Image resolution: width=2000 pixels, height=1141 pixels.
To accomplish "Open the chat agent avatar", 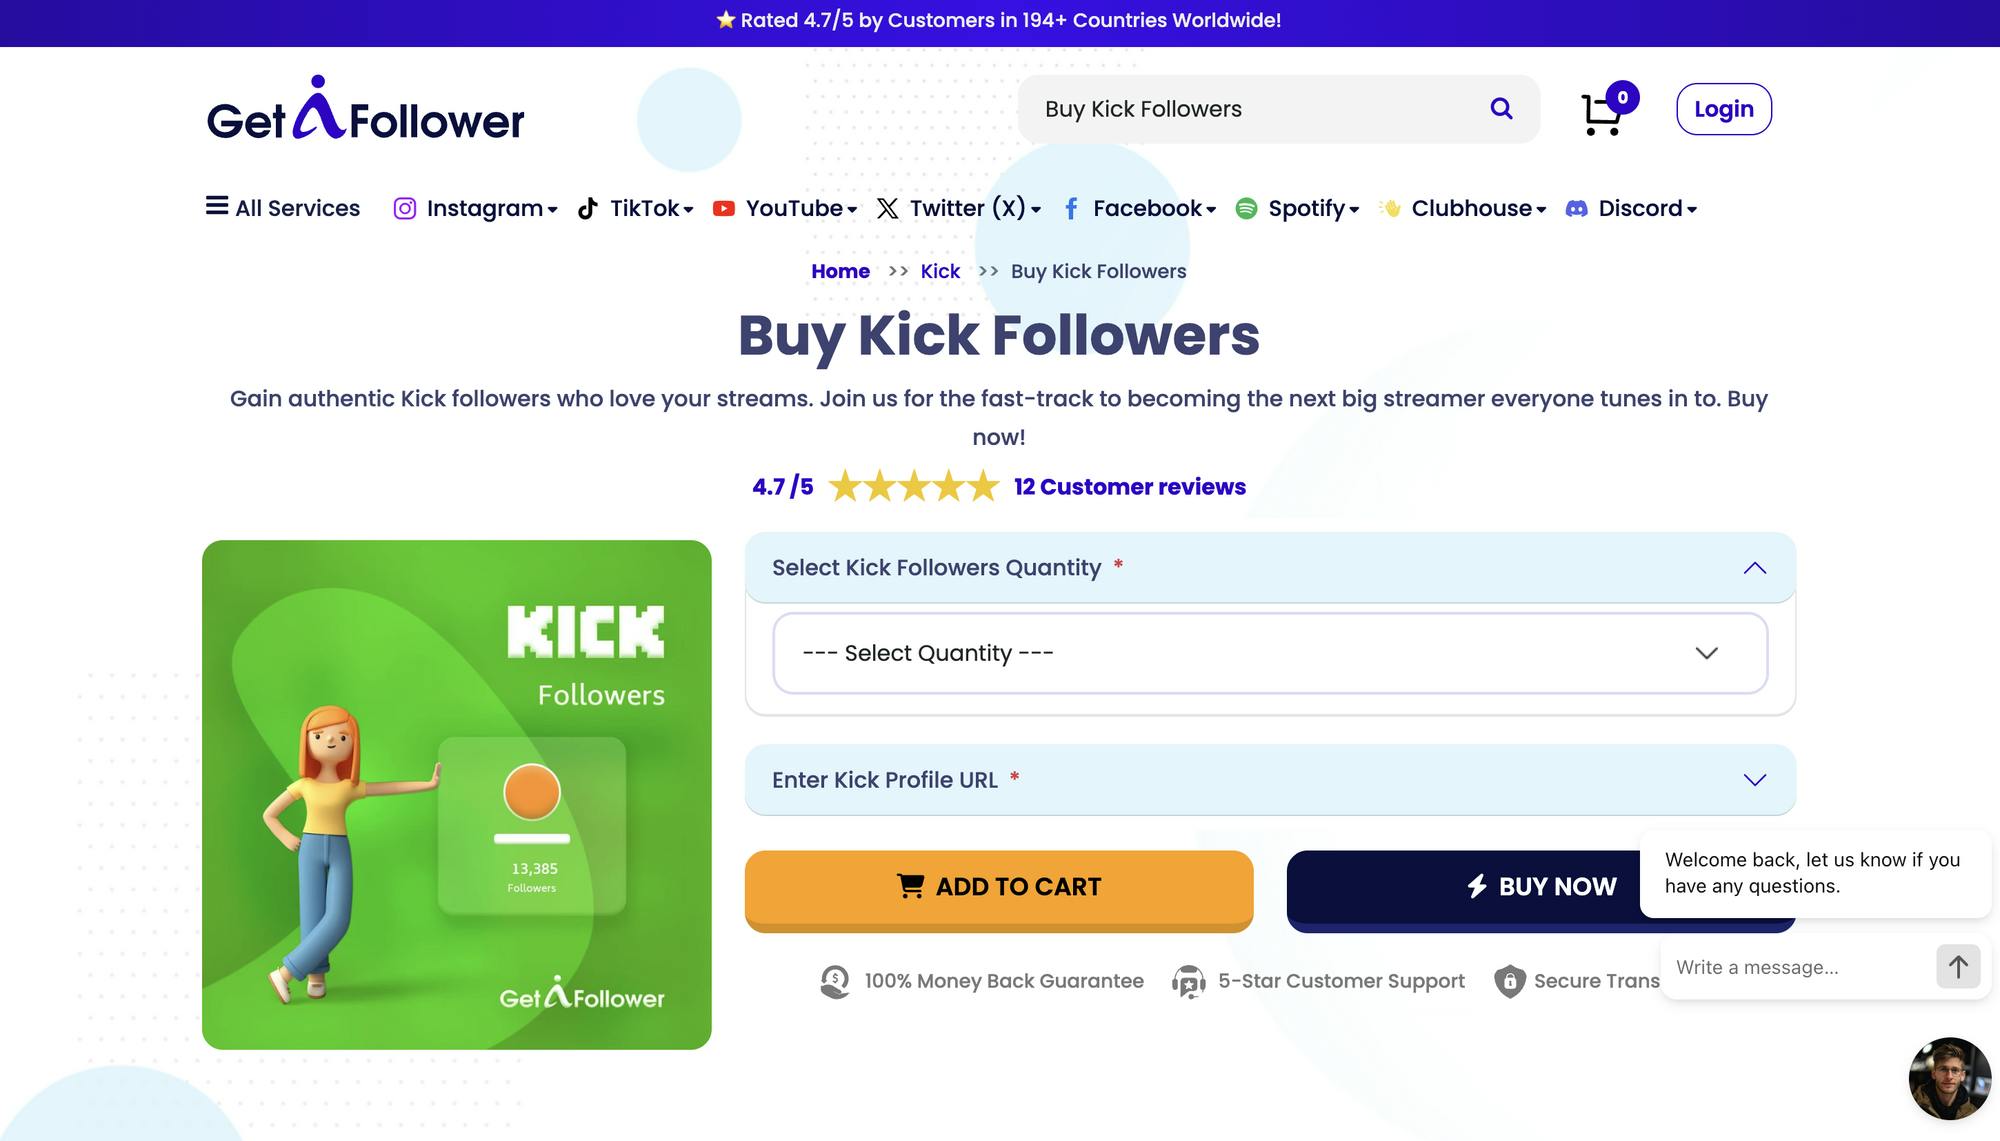I will [1950, 1079].
